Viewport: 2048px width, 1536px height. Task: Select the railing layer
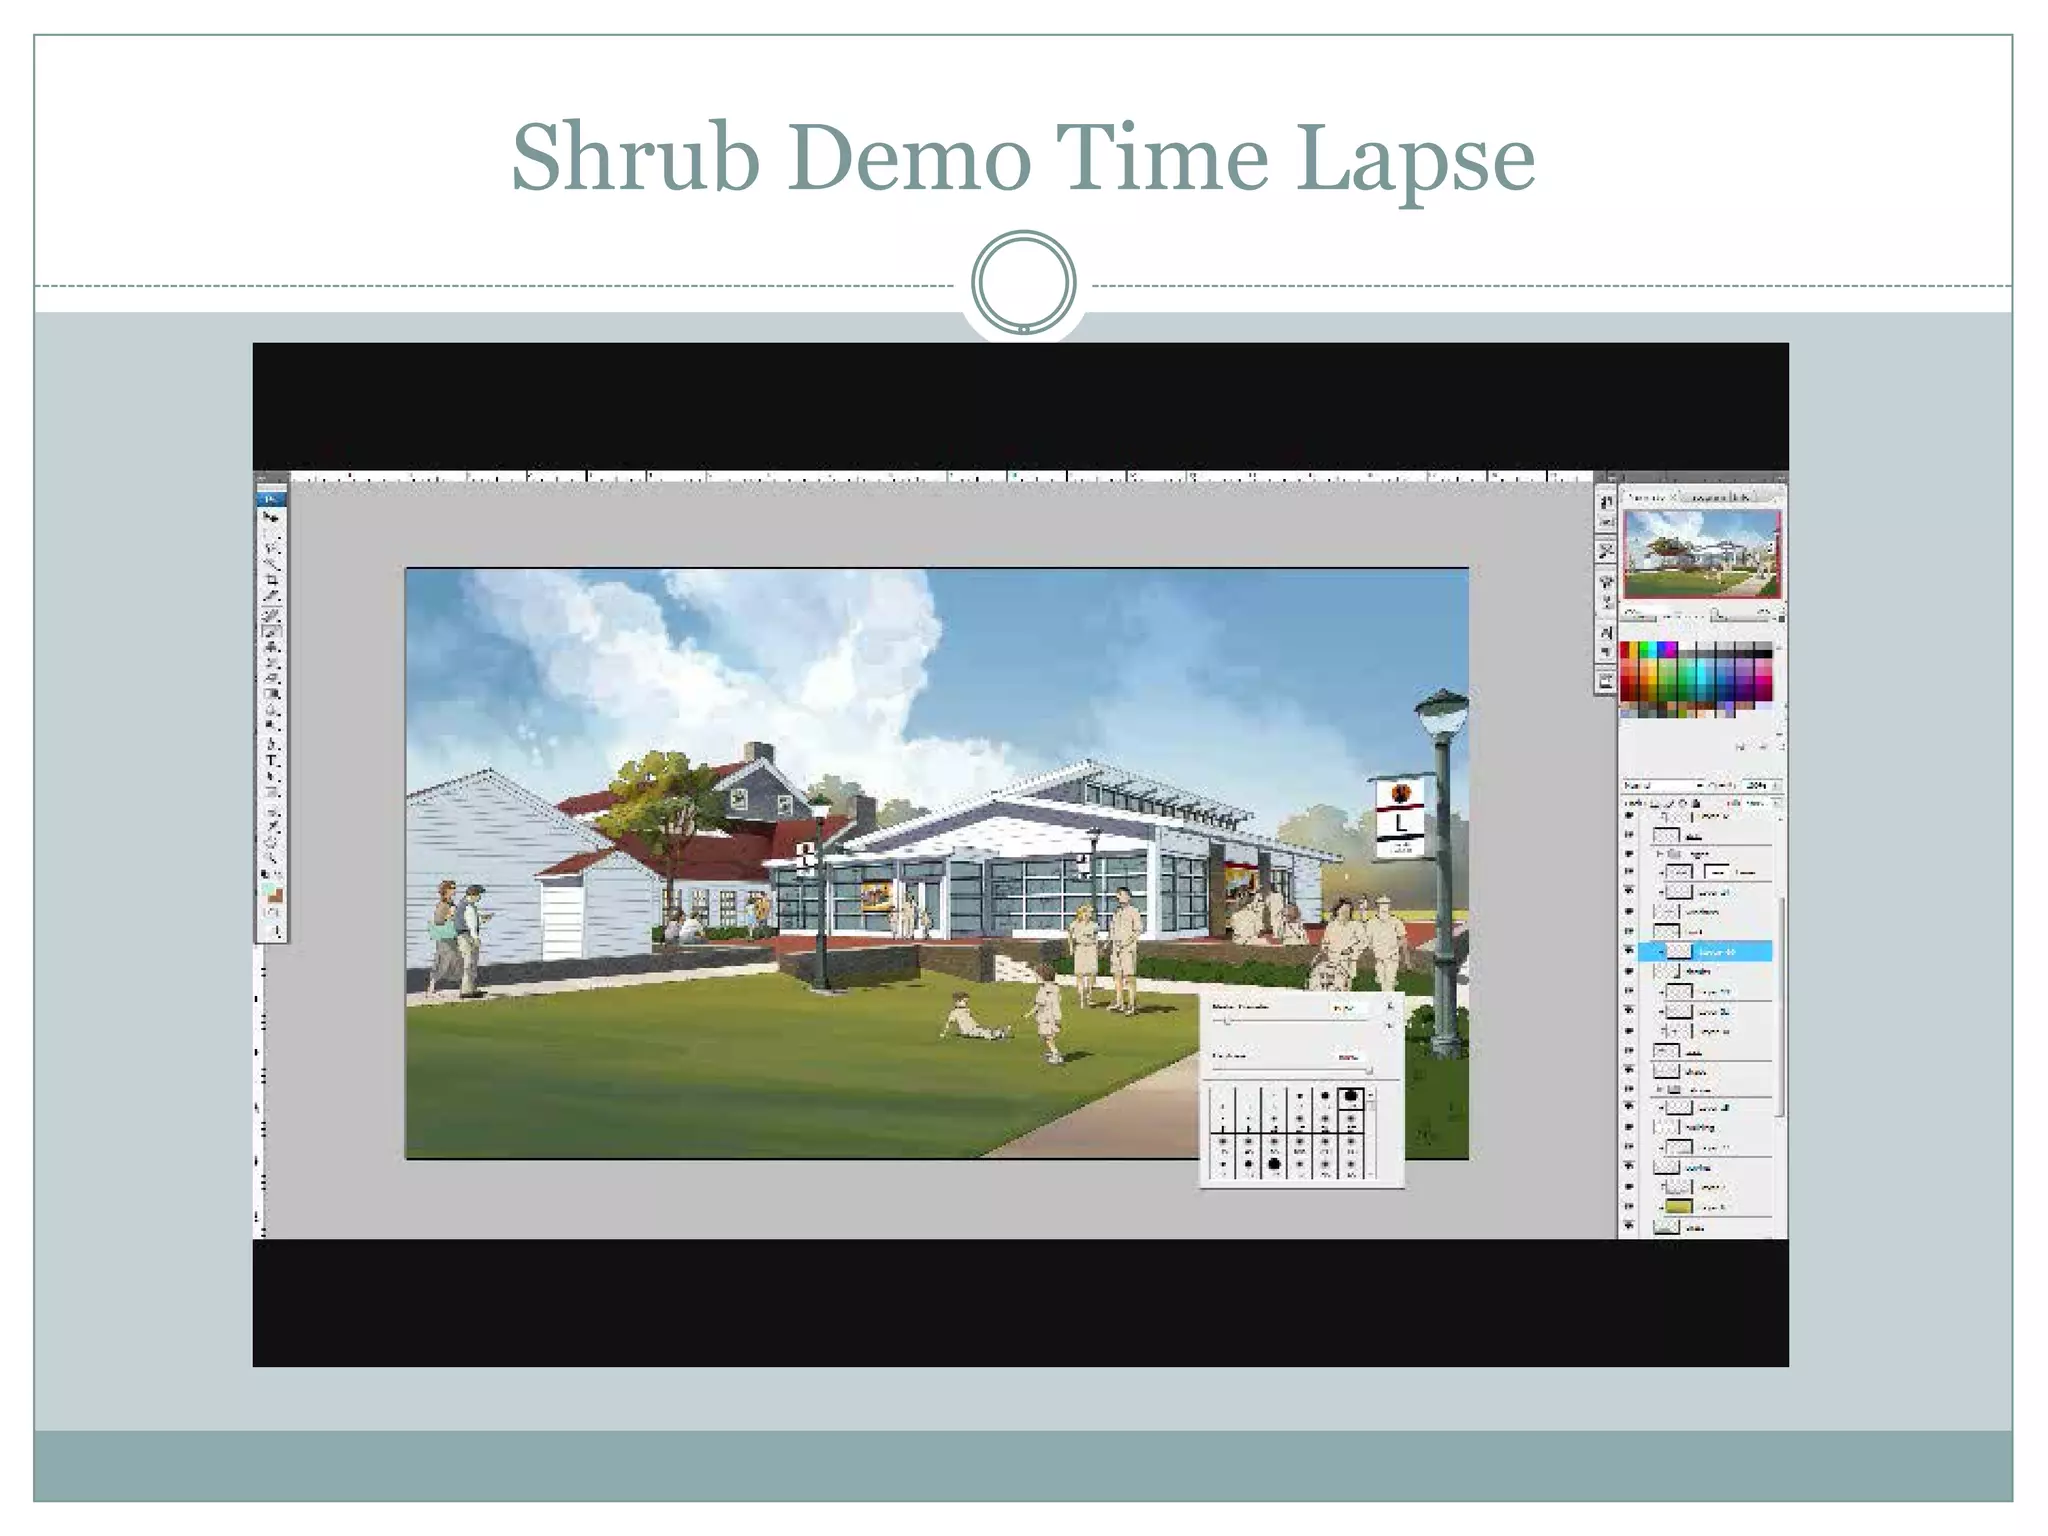tap(1706, 1127)
